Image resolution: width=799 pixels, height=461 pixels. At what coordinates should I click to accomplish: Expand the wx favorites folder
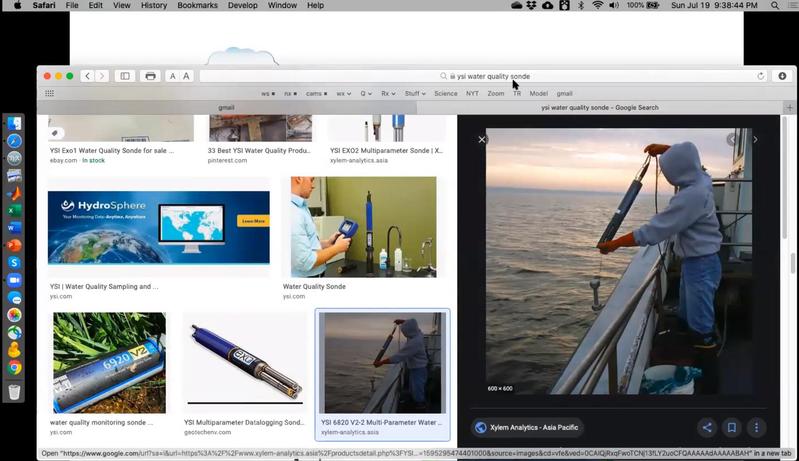tap(343, 93)
